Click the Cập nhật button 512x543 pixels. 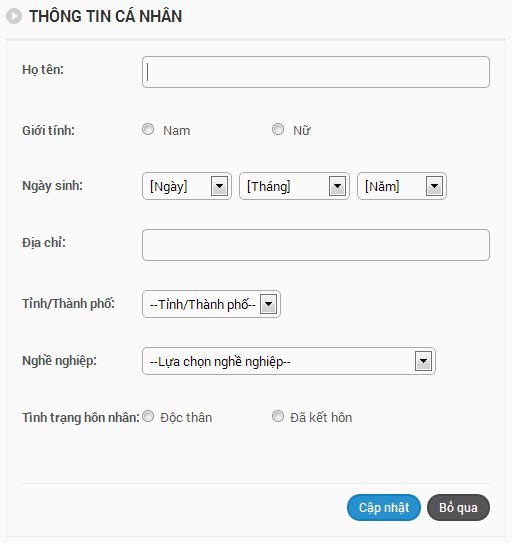384,507
